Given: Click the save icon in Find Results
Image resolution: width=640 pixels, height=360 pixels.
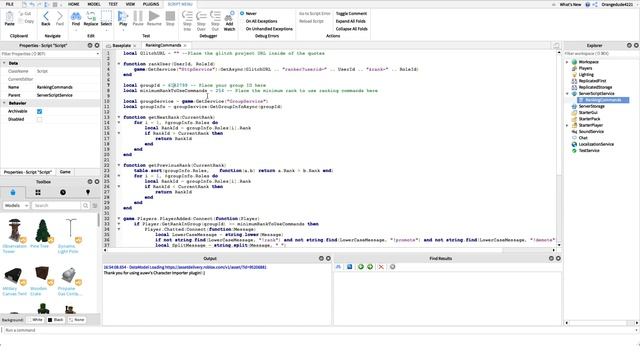Looking at the screenshot, I should click(349, 267).
